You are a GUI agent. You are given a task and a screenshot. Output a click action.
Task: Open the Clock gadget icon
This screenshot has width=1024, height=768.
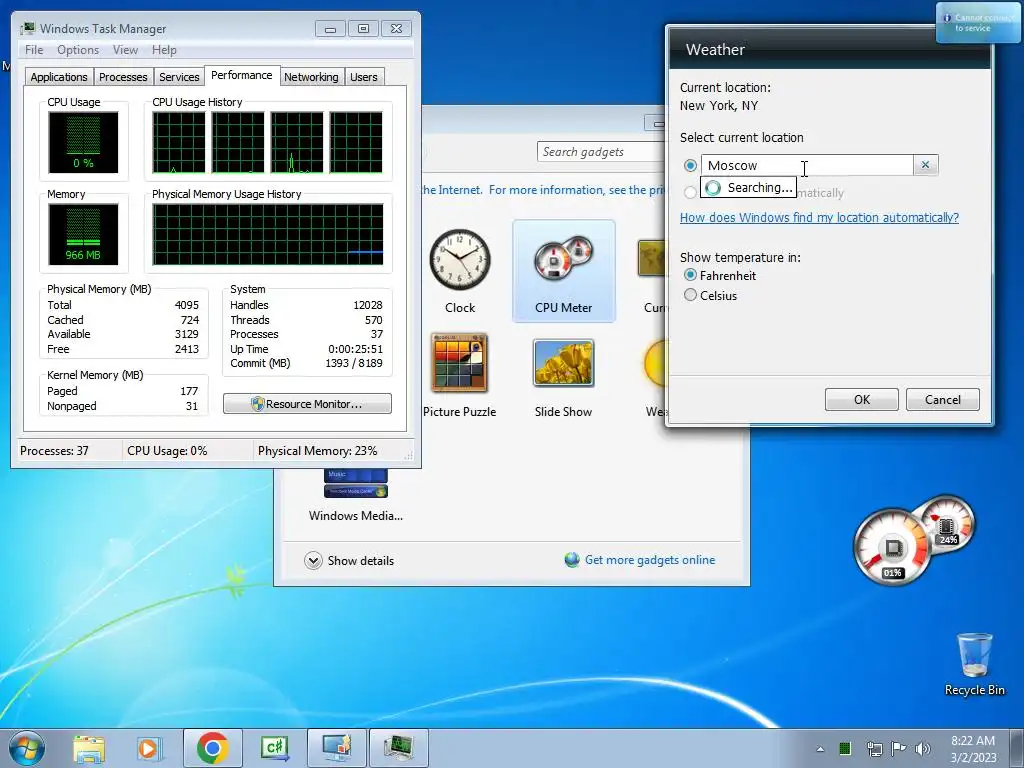coord(460,259)
